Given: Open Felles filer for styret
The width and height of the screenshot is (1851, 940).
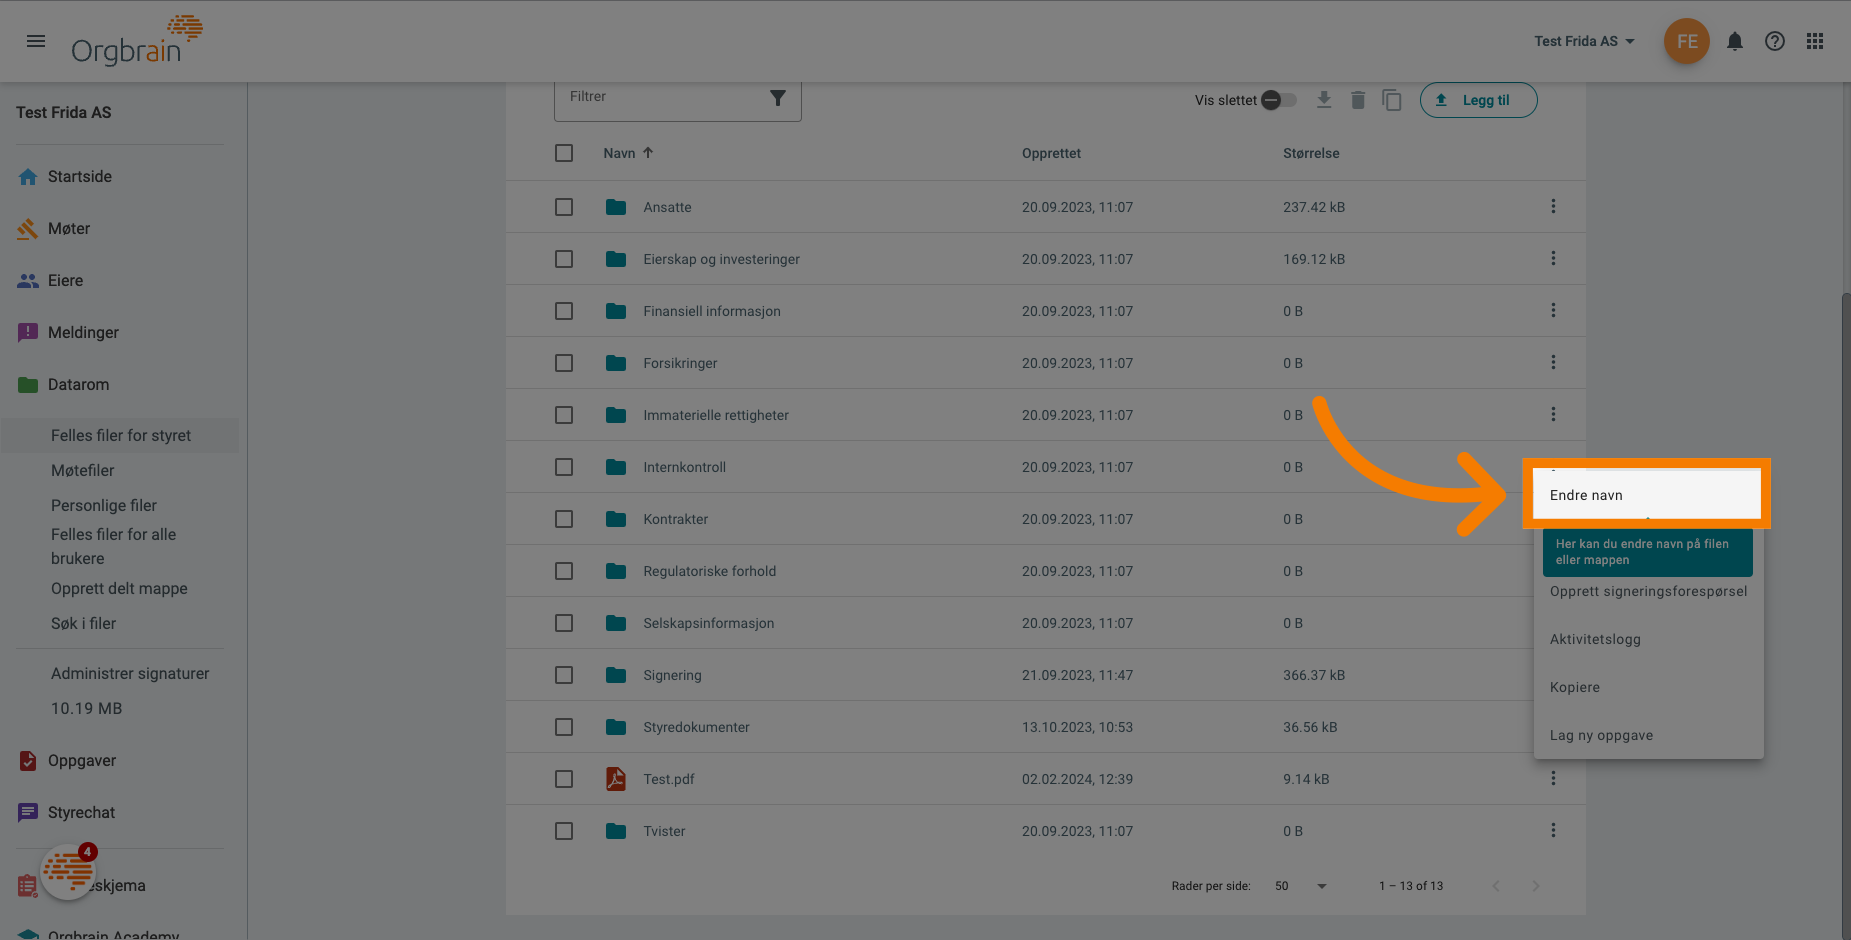Looking at the screenshot, I should (x=120, y=435).
